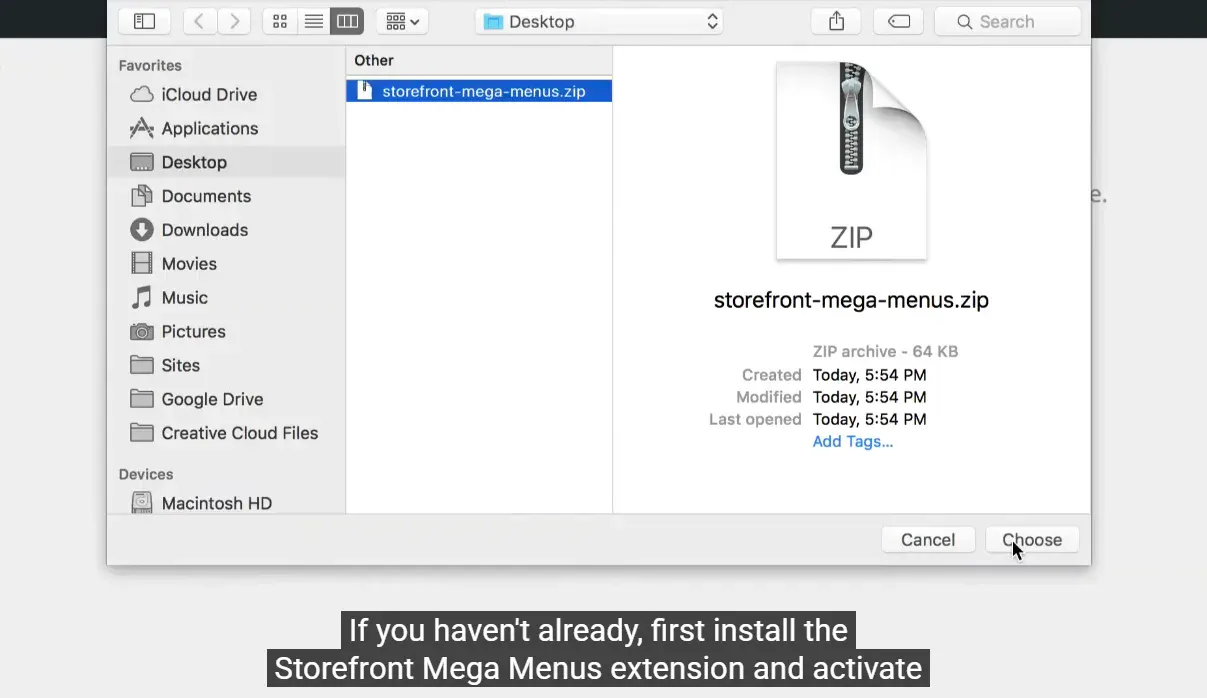Select Google Drive in sidebar

212,399
